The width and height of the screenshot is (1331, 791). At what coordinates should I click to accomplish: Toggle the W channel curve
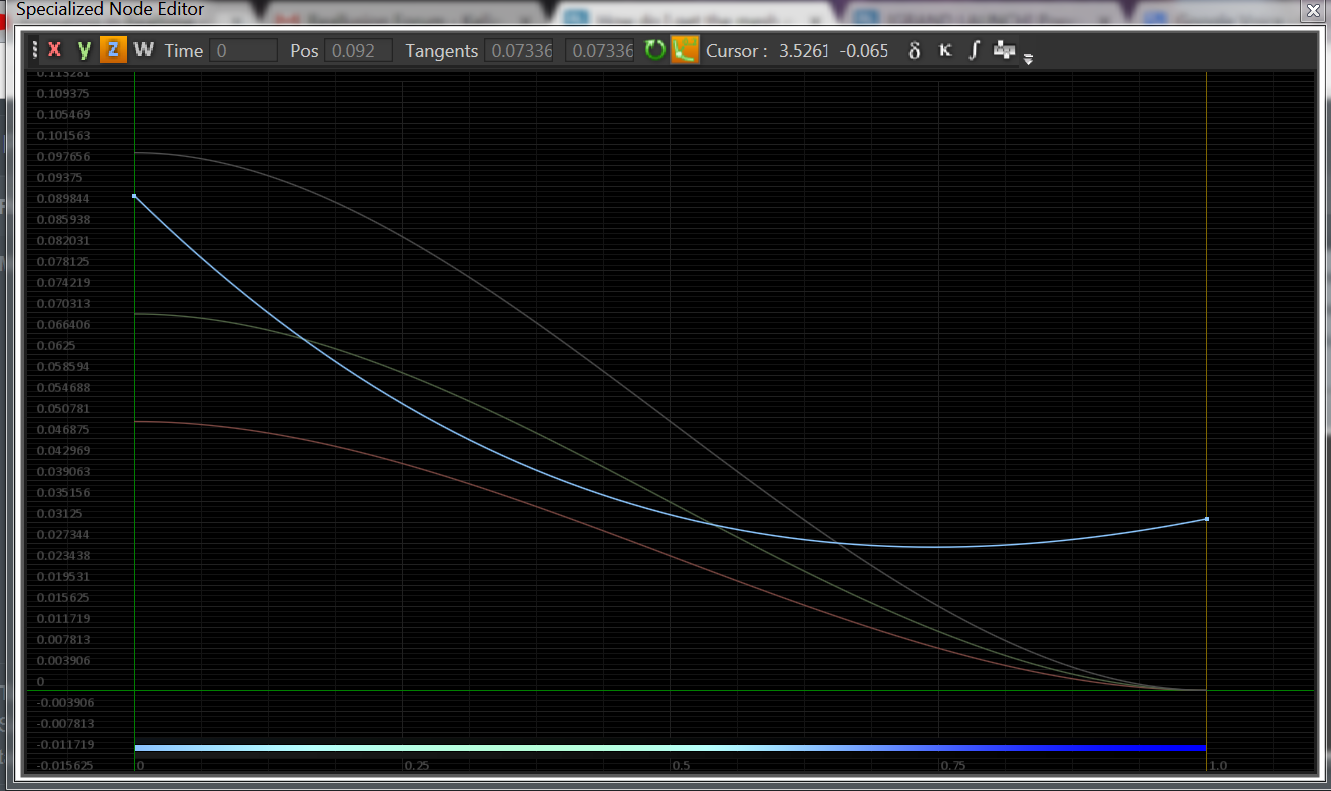pyautogui.click(x=144, y=50)
